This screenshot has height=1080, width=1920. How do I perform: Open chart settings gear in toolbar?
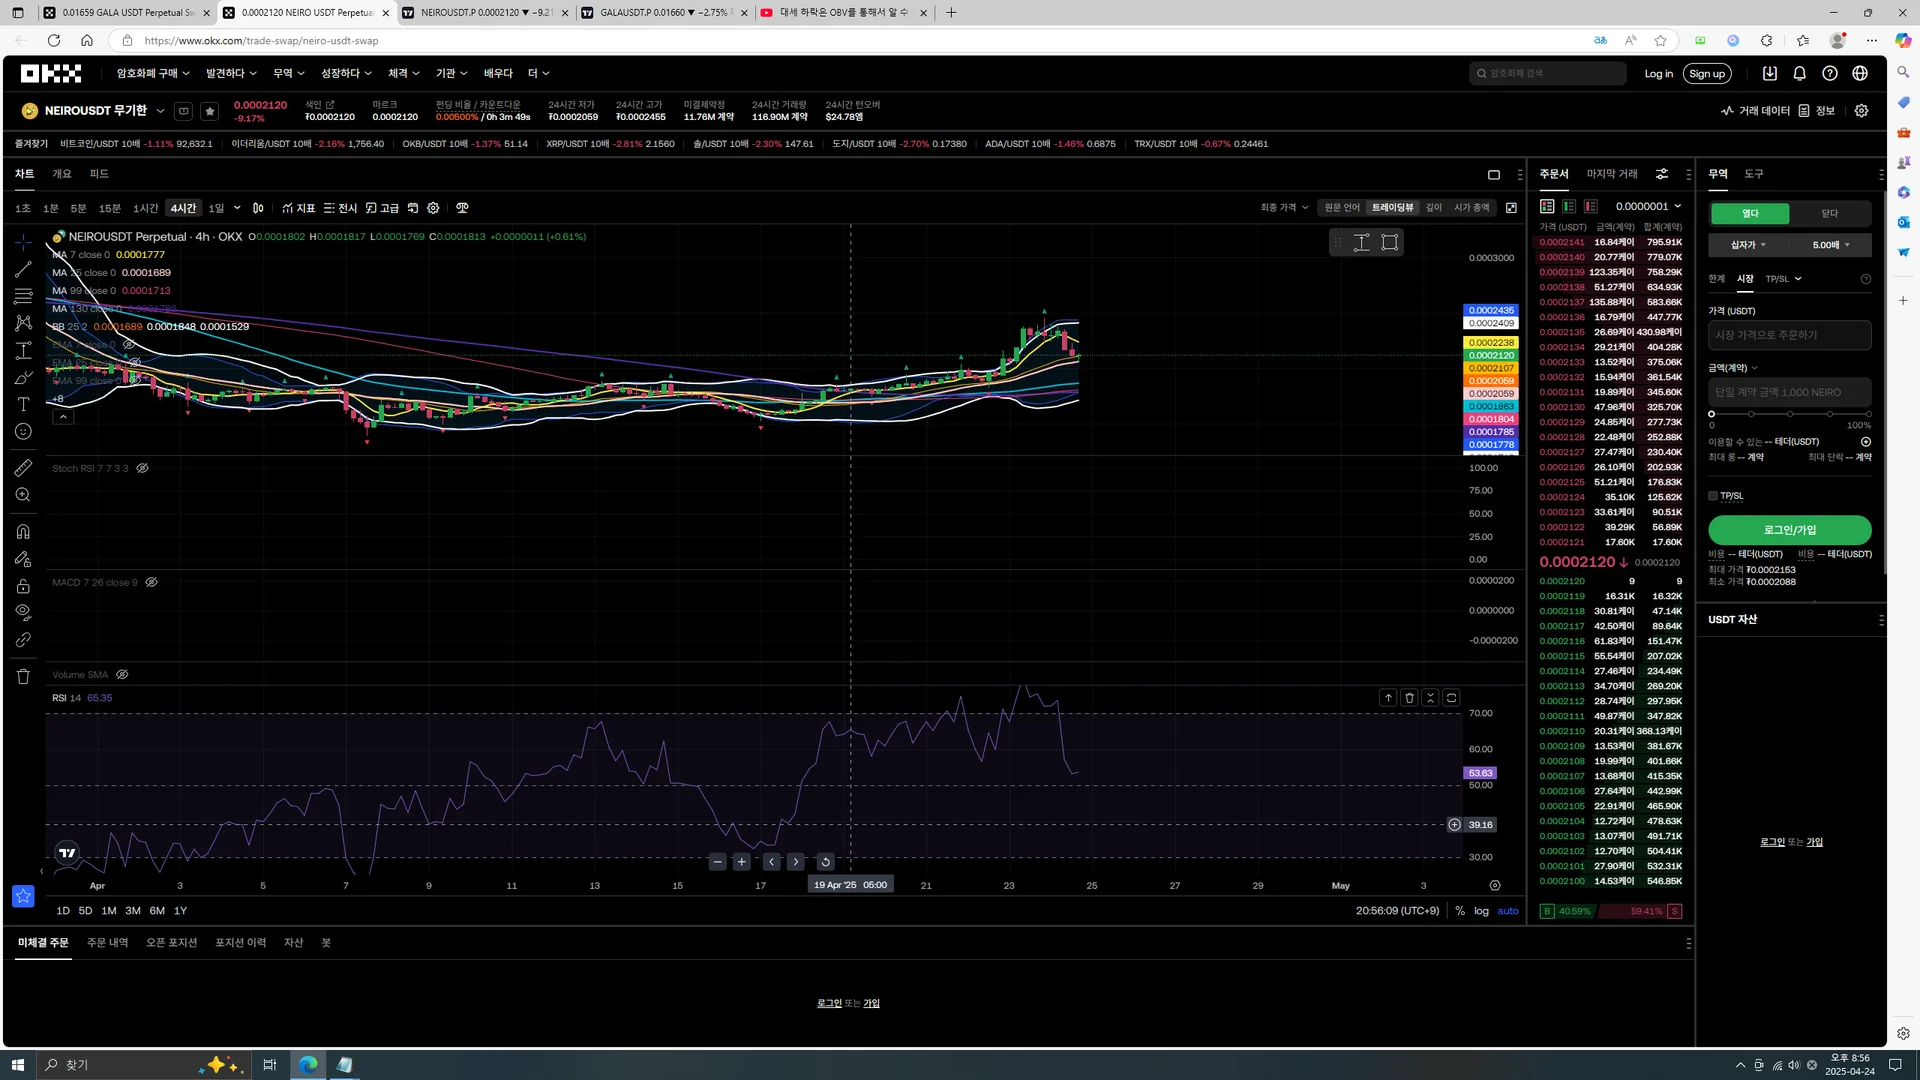coord(433,208)
